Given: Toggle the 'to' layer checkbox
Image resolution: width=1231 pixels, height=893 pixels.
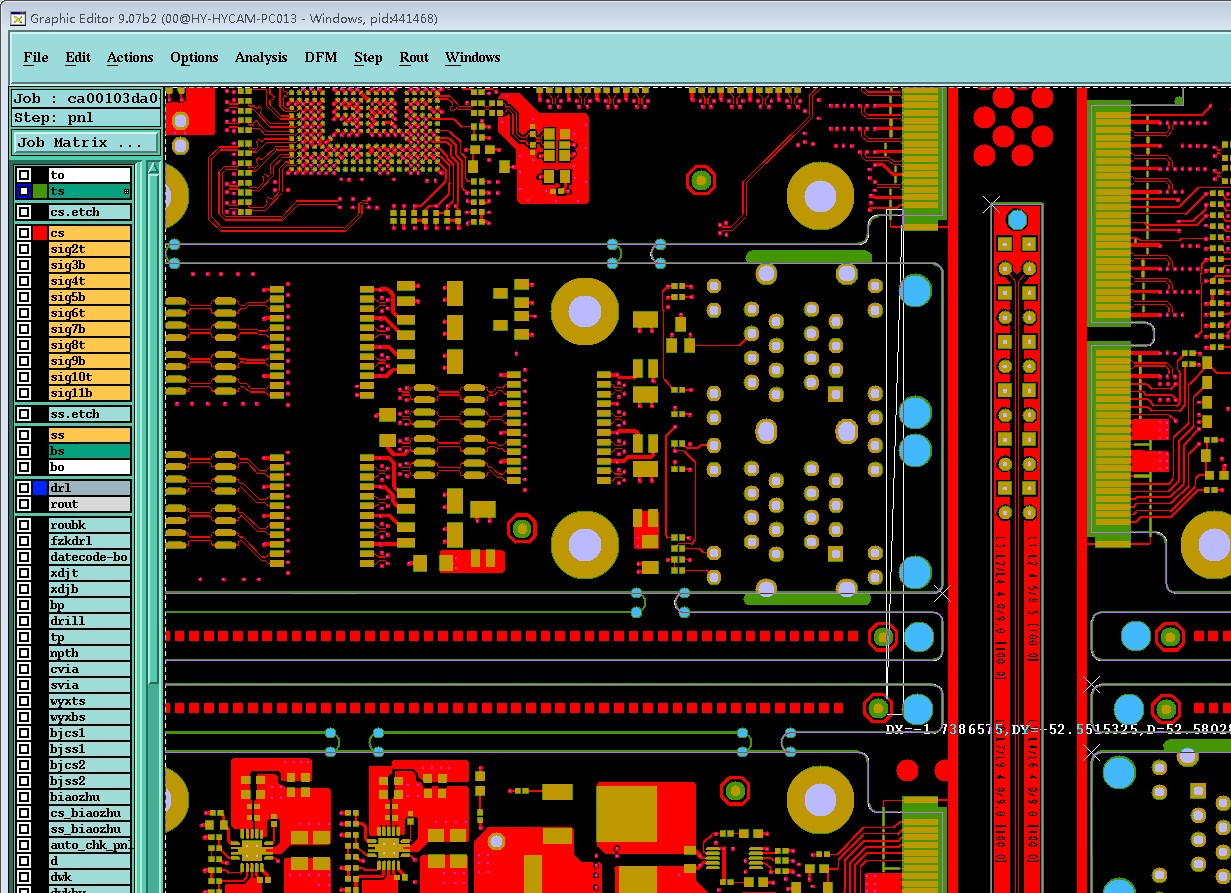Looking at the screenshot, I should [x=24, y=175].
